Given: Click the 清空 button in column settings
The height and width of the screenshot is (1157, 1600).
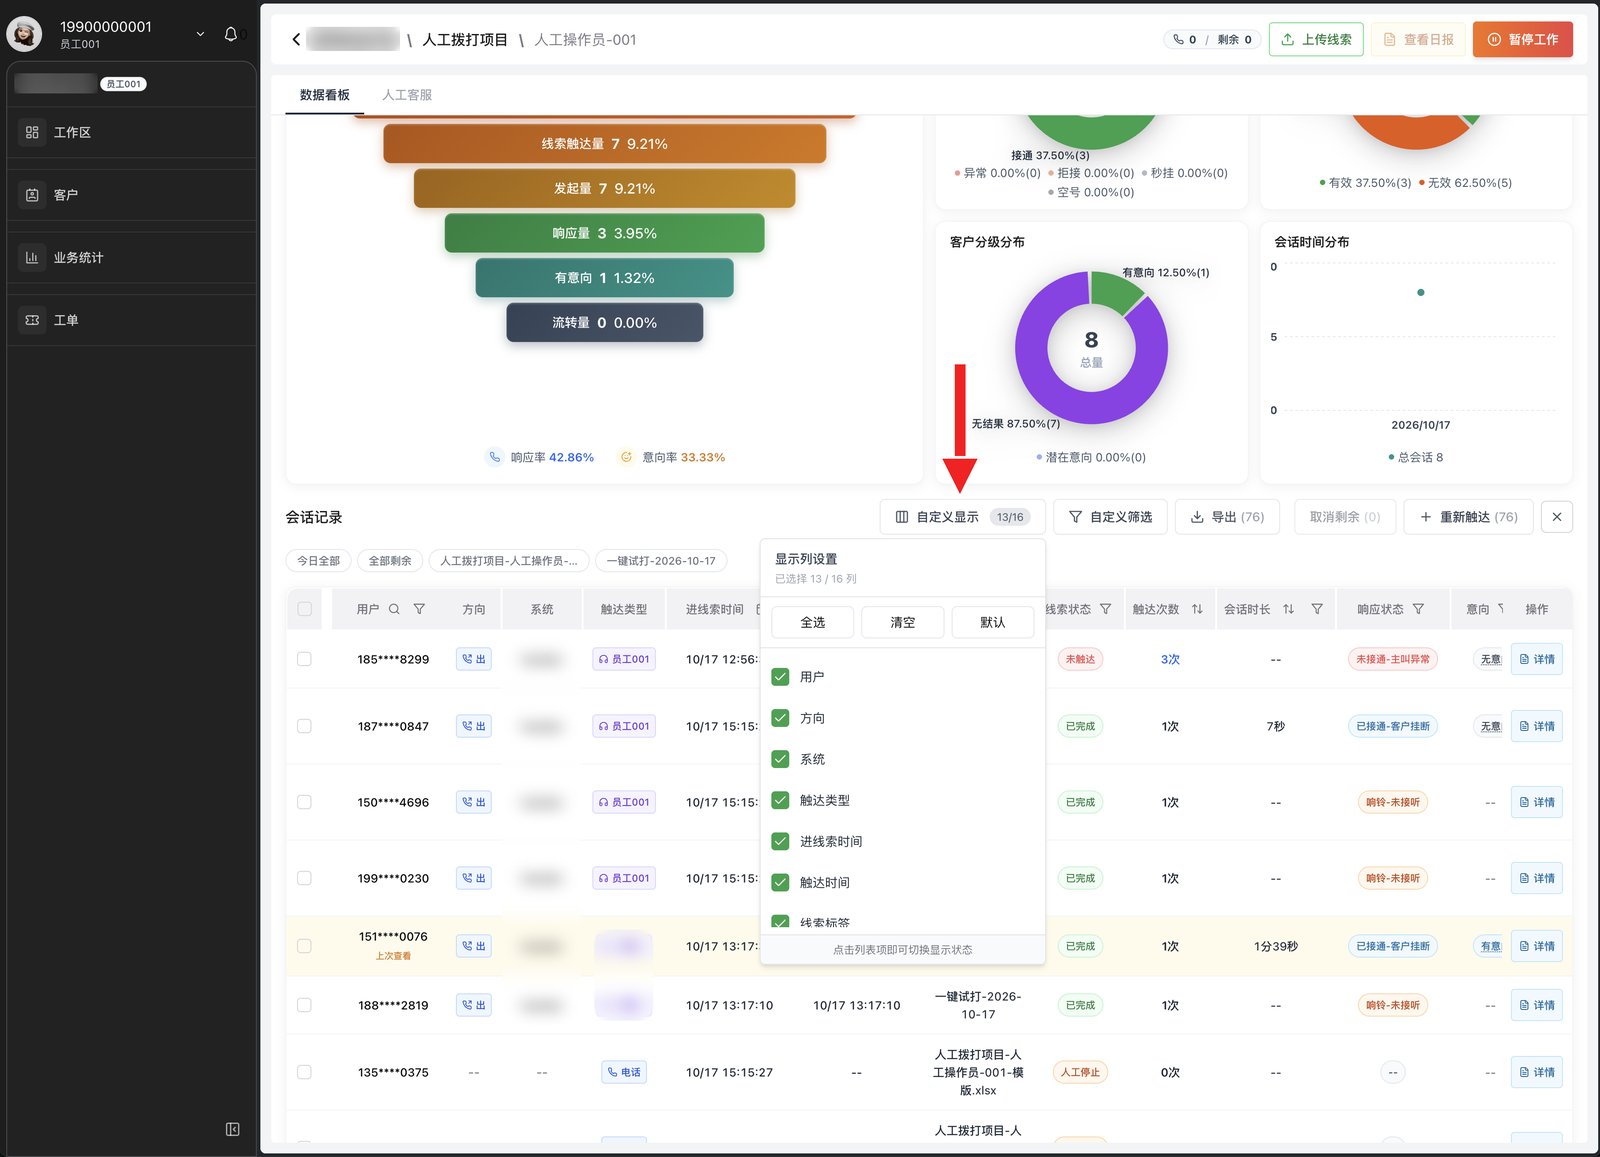Looking at the screenshot, I should 903,622.
